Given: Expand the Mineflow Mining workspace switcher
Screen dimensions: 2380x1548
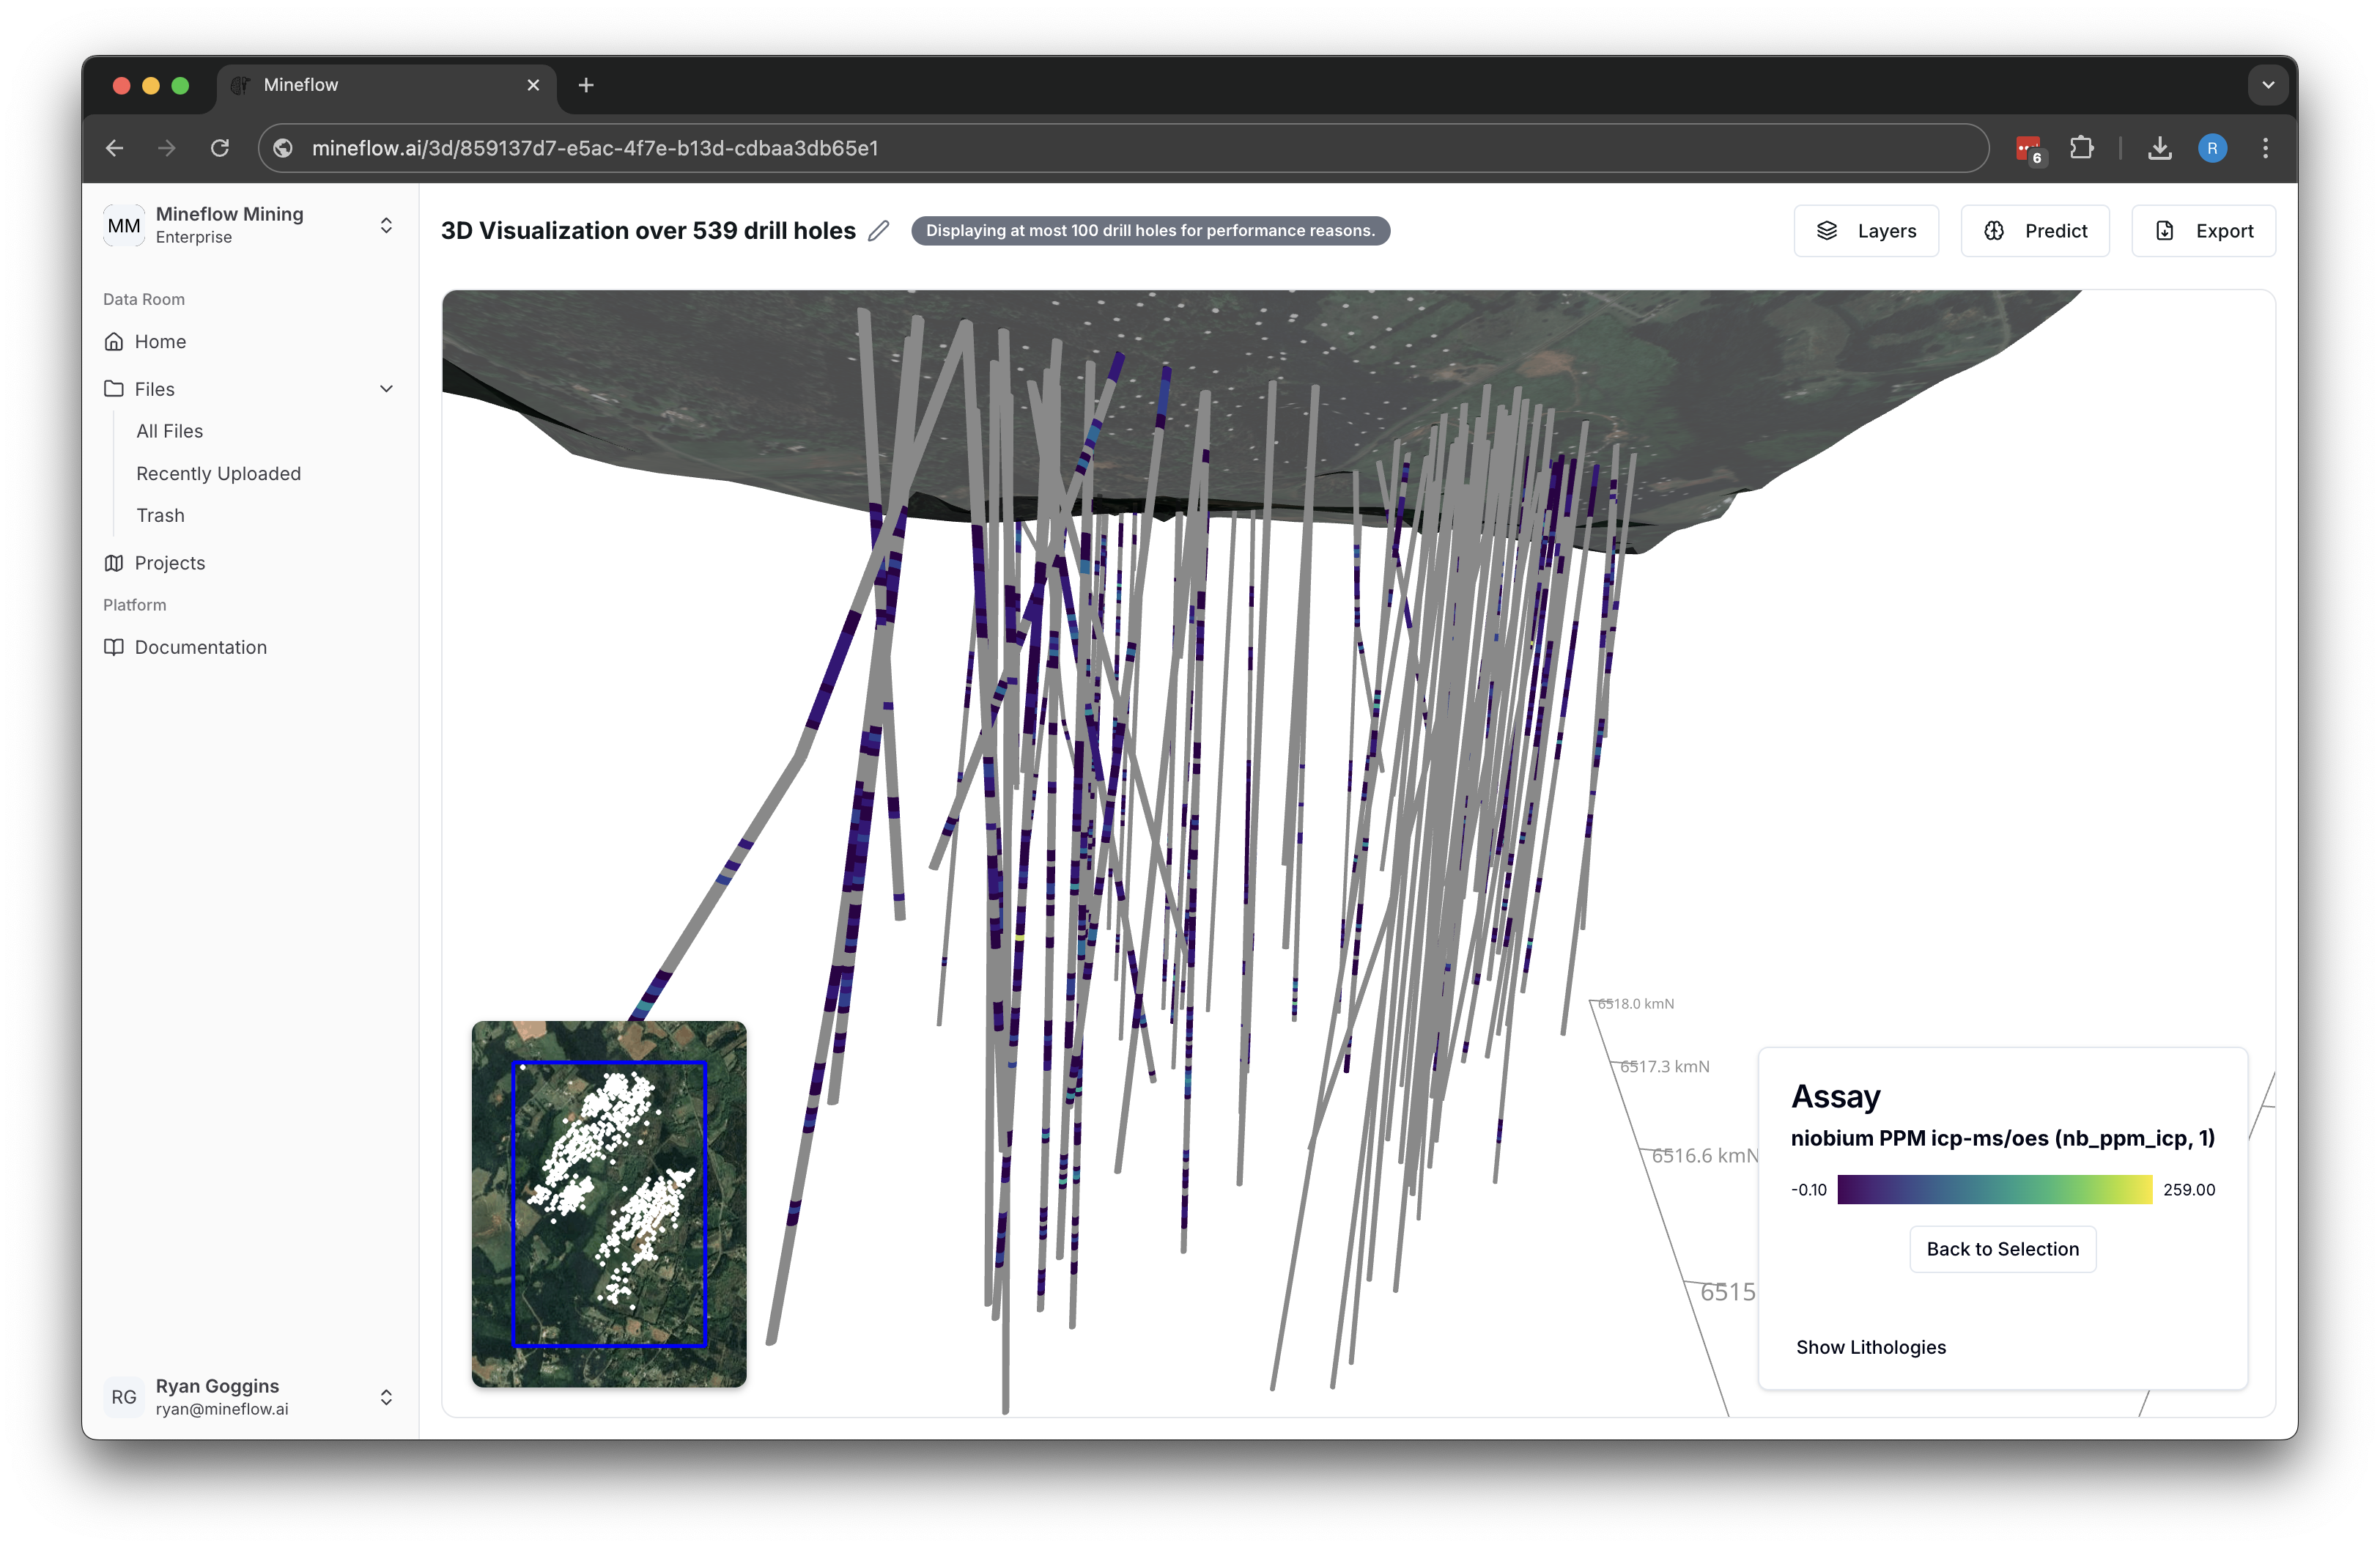Looking at the screenshot, I should [386, 225].
